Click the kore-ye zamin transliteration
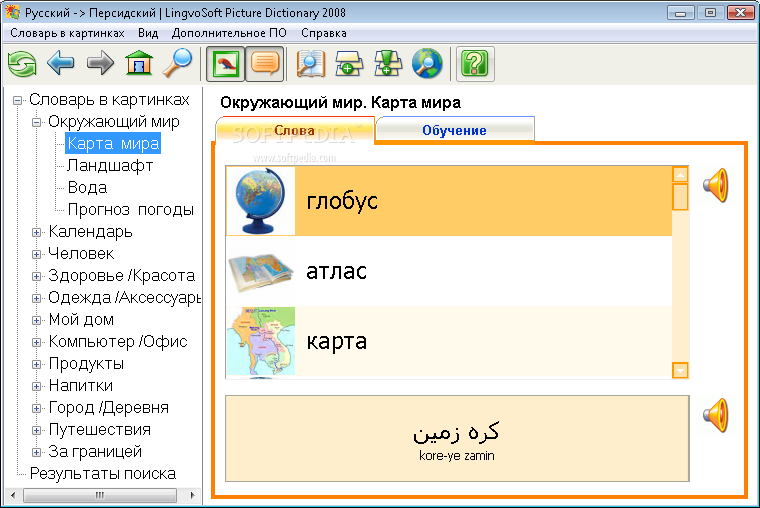 coord(457,456)
